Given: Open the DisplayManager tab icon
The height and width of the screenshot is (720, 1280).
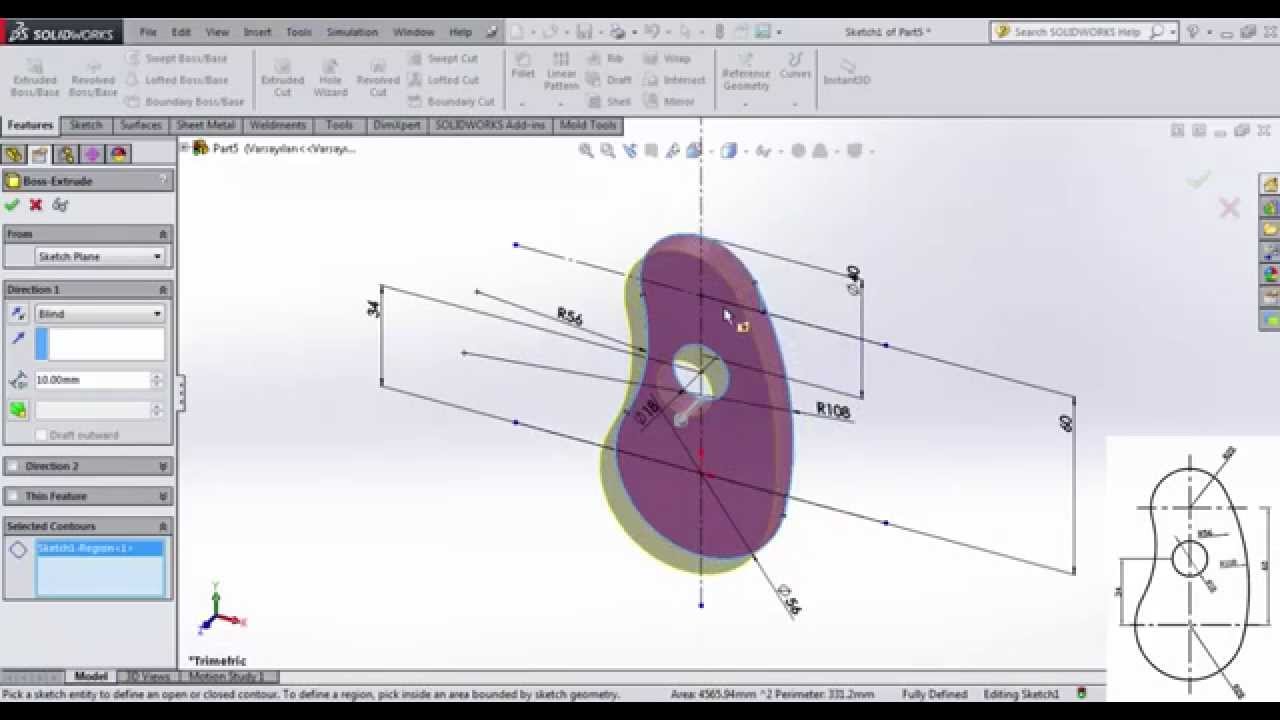Looking at the screenshot, I should pos(118,154).
